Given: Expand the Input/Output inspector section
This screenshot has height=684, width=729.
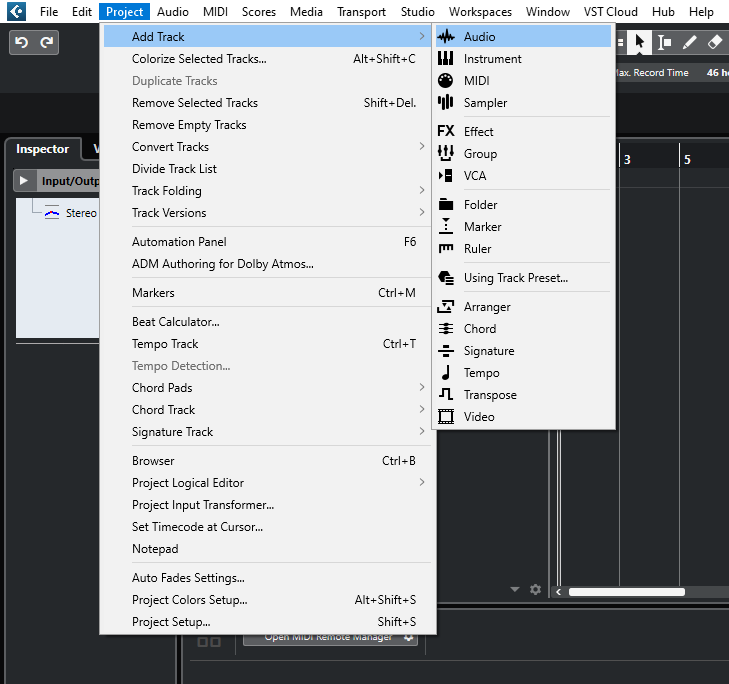Looking at the screenshot, I should pos(24,180).
